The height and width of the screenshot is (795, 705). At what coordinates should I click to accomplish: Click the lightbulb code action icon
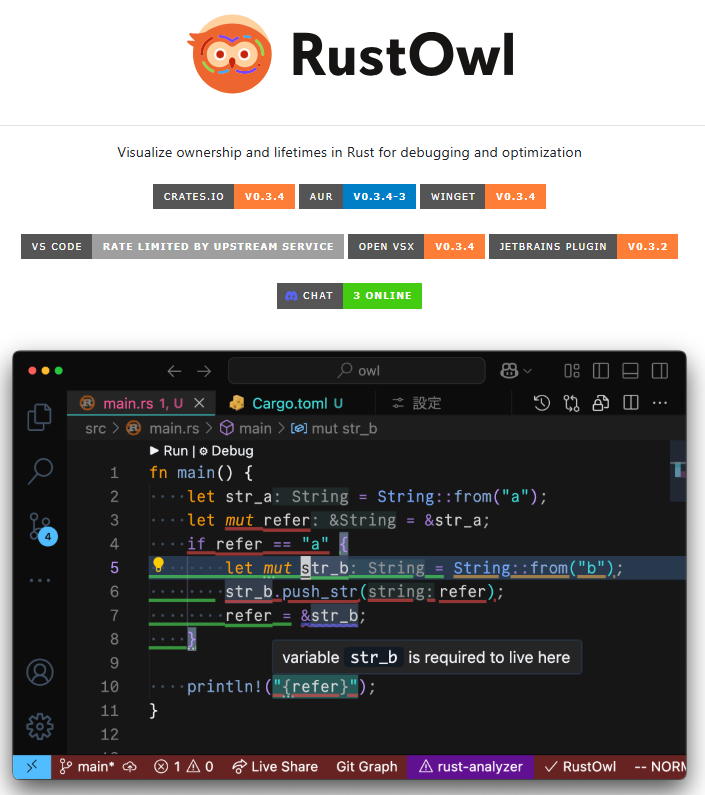coord(158,566)
